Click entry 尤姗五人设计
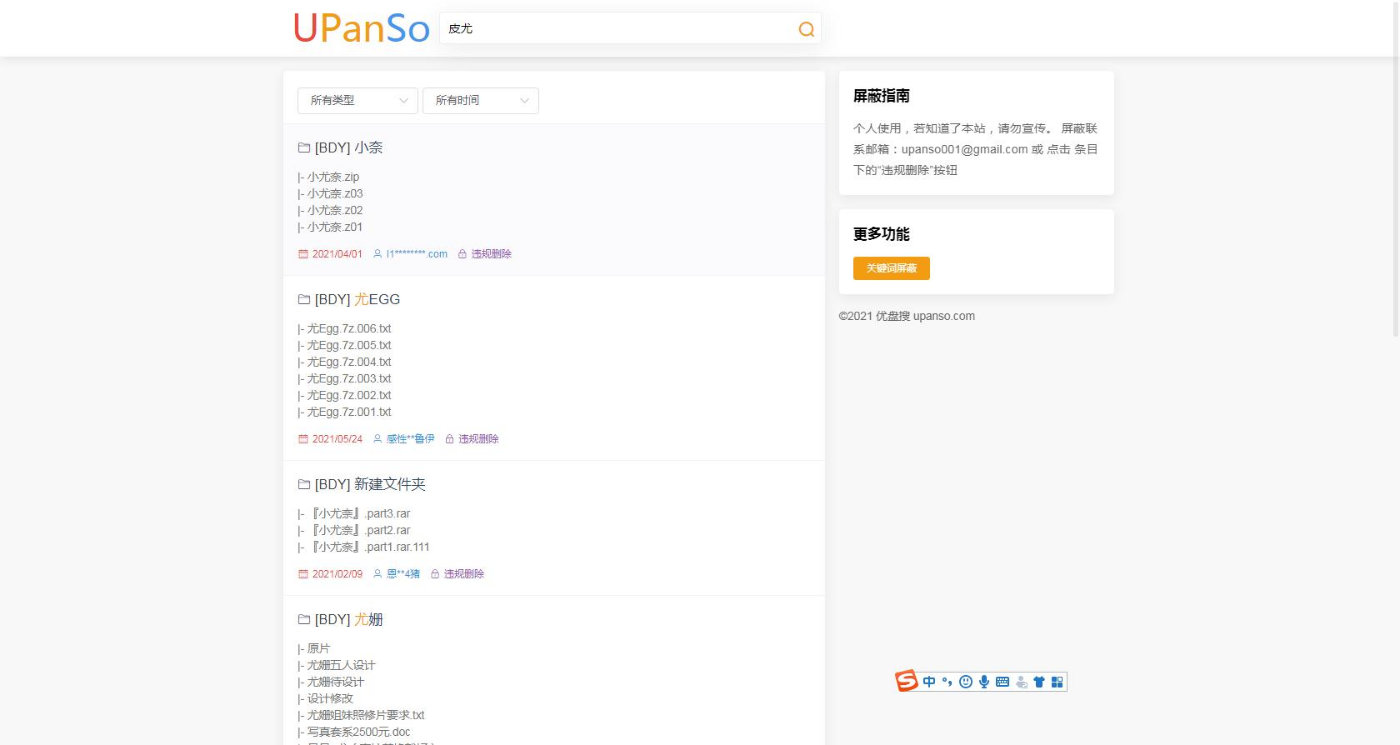The width and height of the screenshot is (1400, 745). pos(341,665)
